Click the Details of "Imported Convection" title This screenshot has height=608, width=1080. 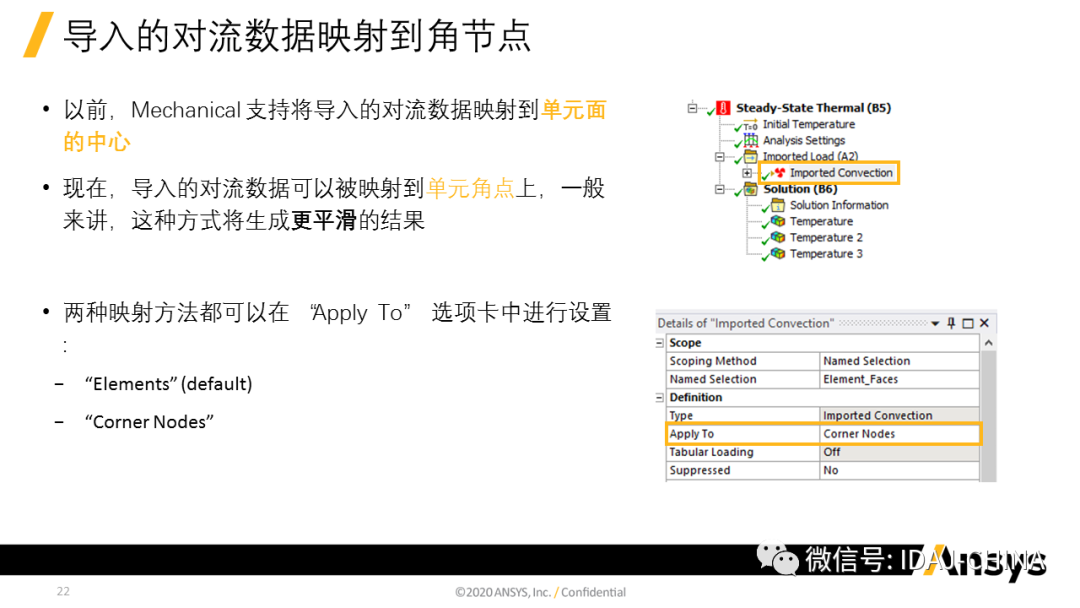click(745, 323)
